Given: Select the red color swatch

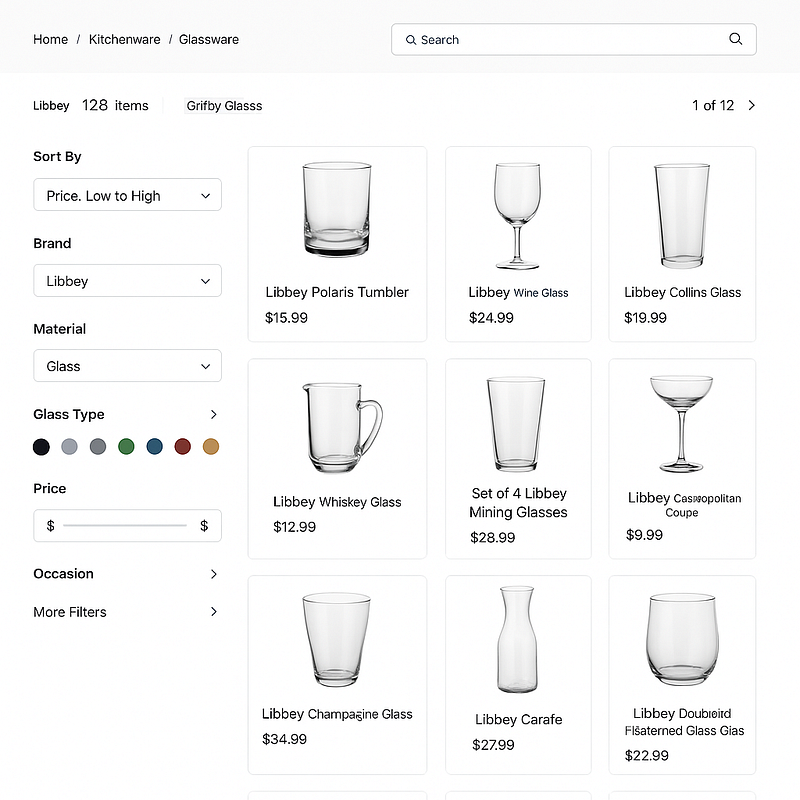Looking at the screenshot, I should 183,446.
